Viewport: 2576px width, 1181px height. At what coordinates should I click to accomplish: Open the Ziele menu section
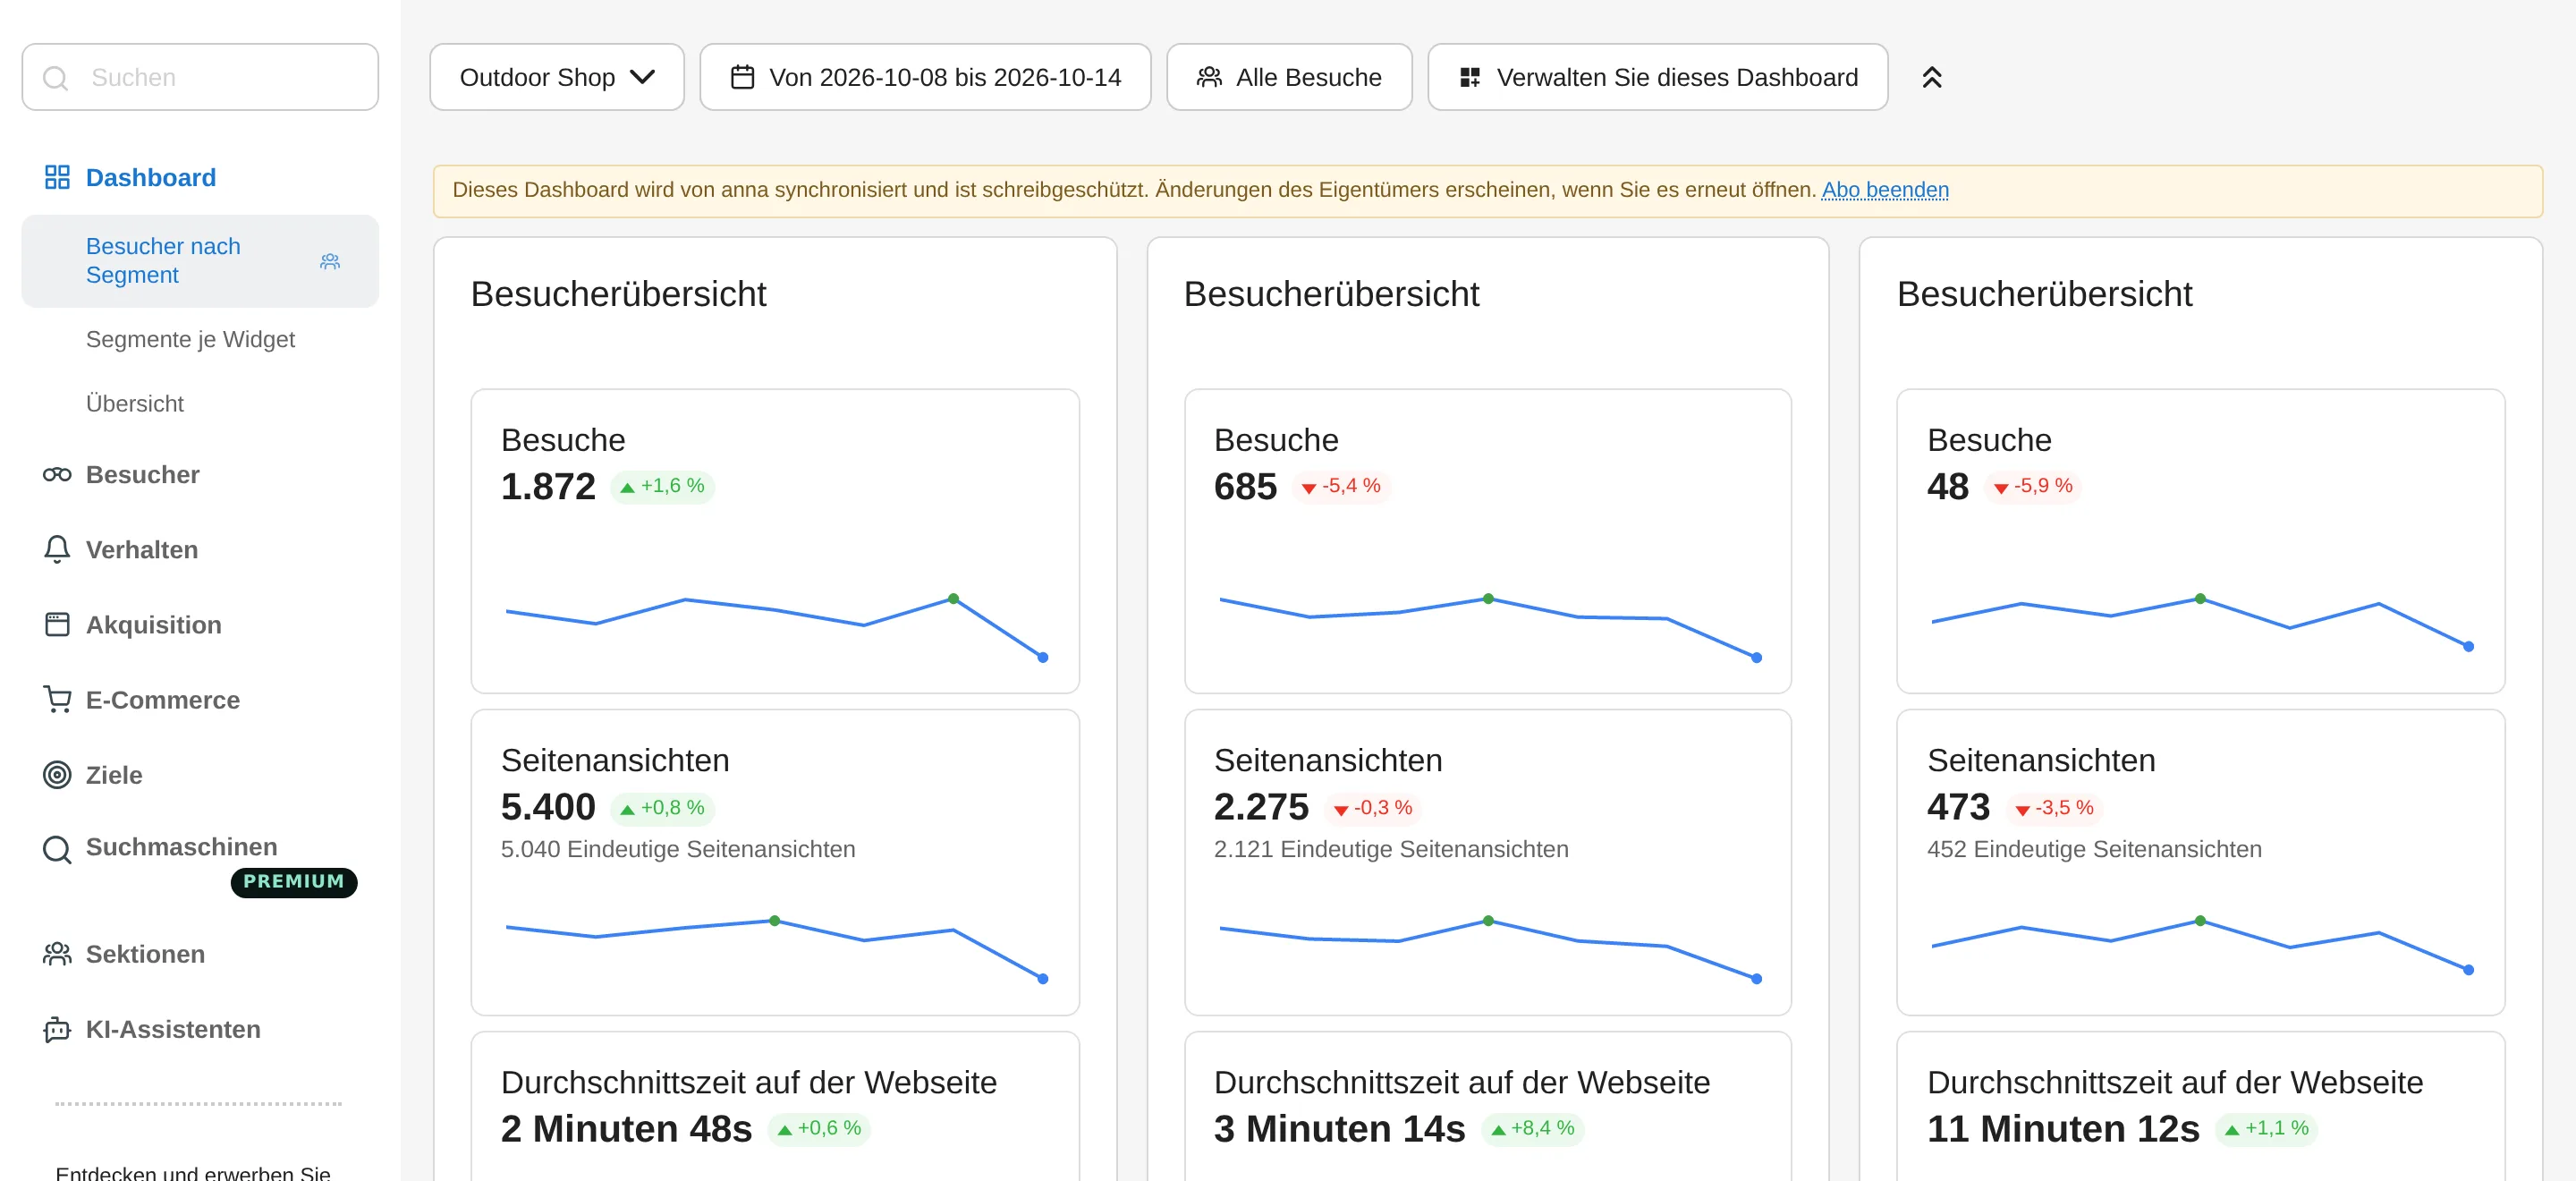tap(114, 774)
